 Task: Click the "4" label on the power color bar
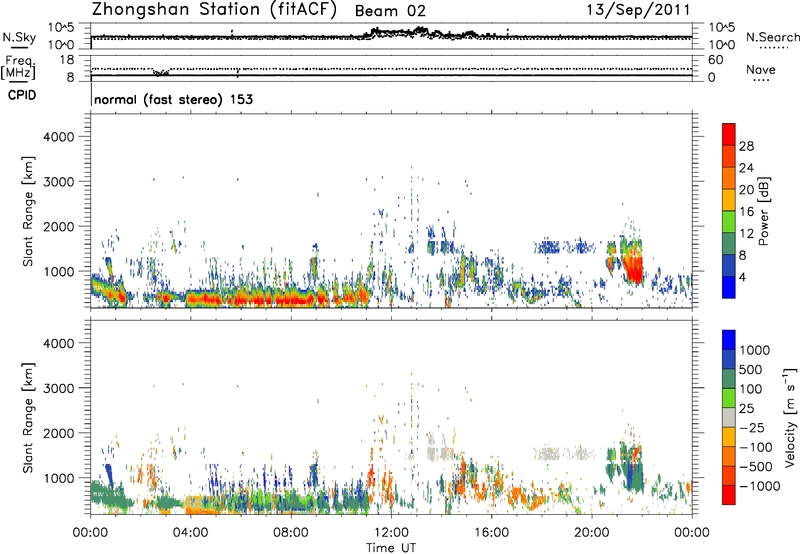tap(743, 278)
